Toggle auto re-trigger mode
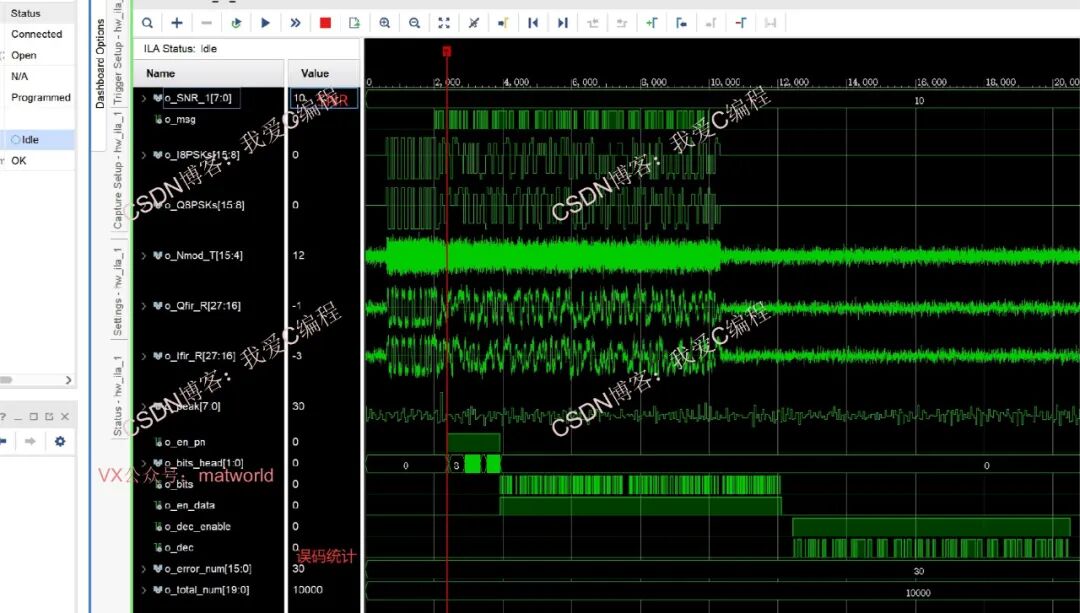The height and width of the screenshot is (613, 1080). click(236, 23)
